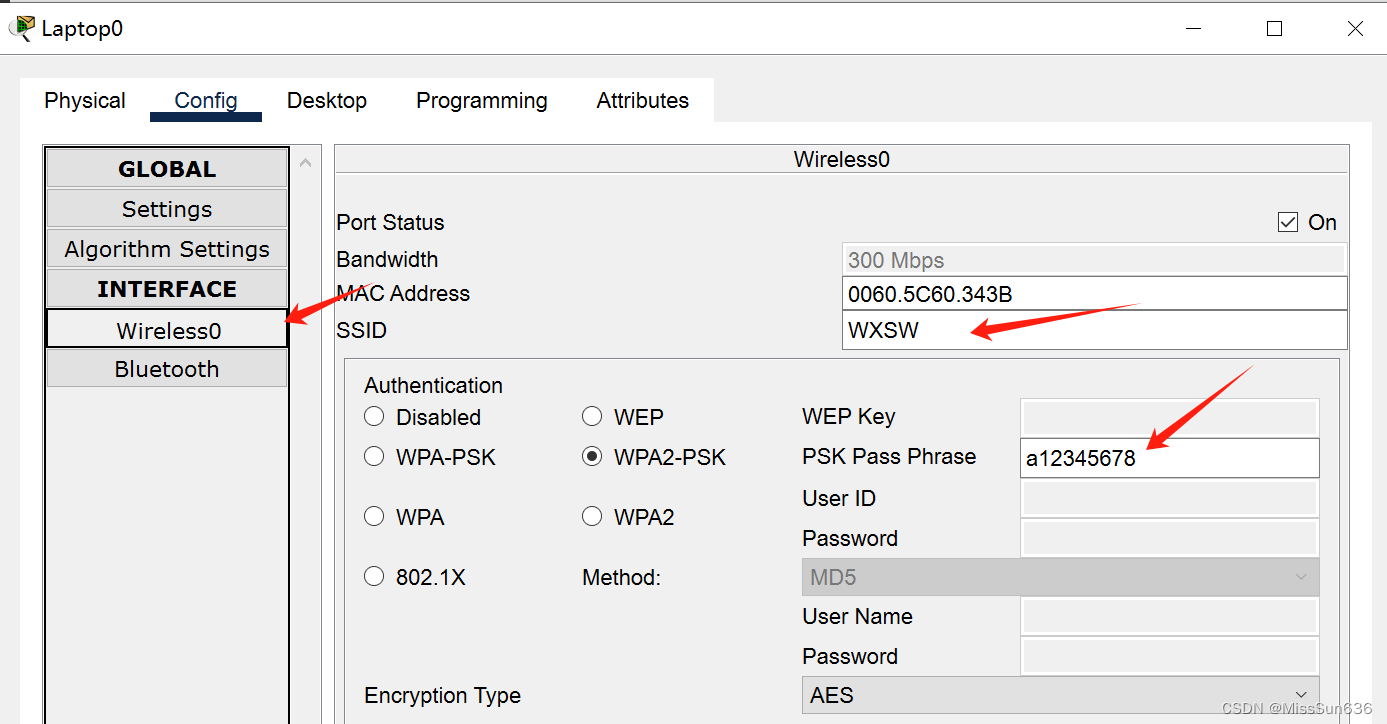
Task: Toggle the Port Status On checkbox
Action: (x=1288, y=222)
